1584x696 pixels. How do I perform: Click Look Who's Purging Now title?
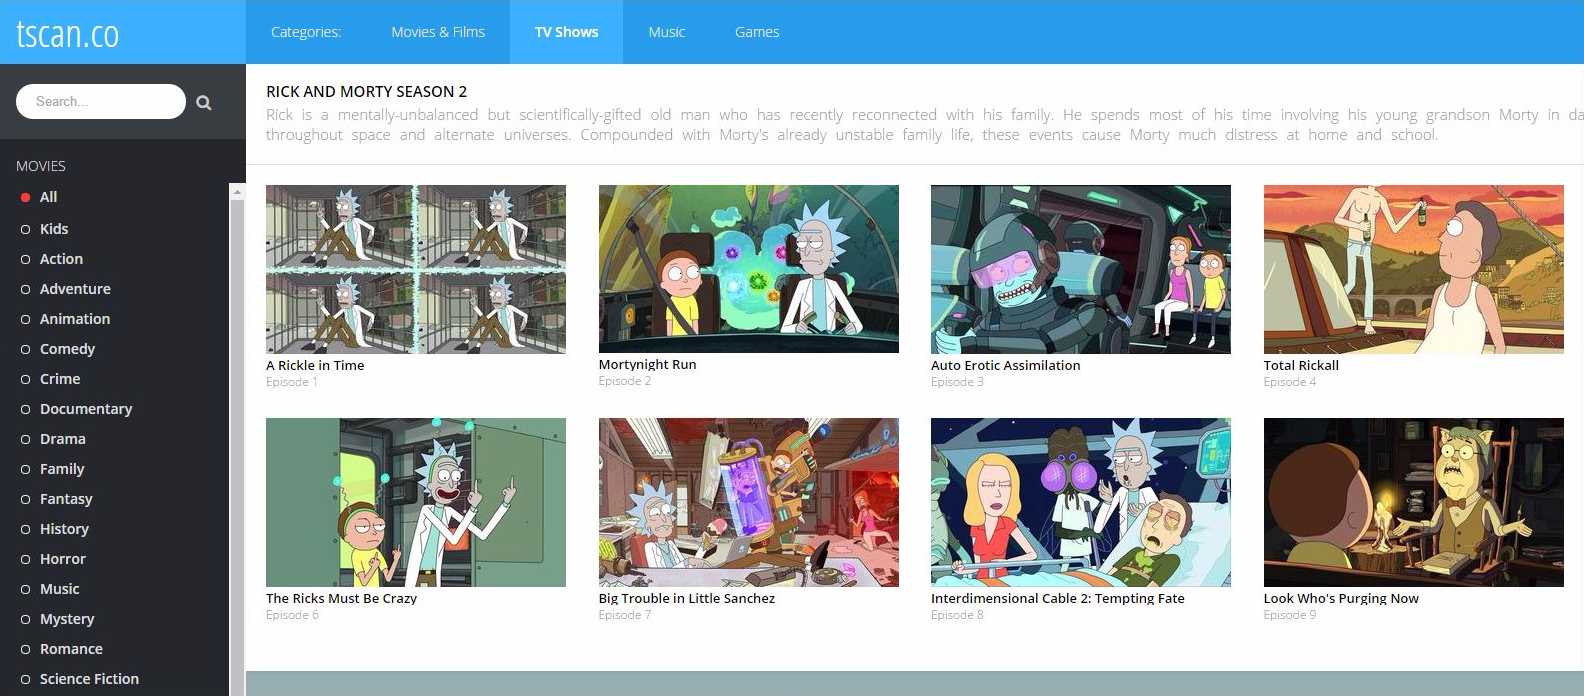pyautogui.click(x=1341, y=598)
